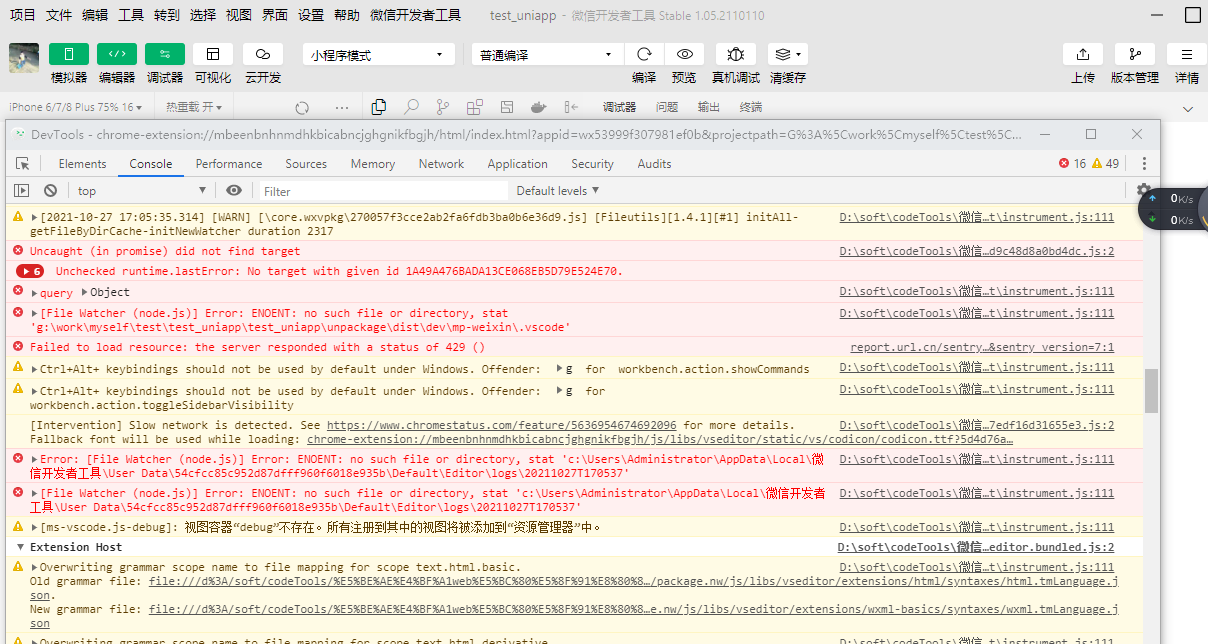Click the red error count 16 badge

[1072, 164]
